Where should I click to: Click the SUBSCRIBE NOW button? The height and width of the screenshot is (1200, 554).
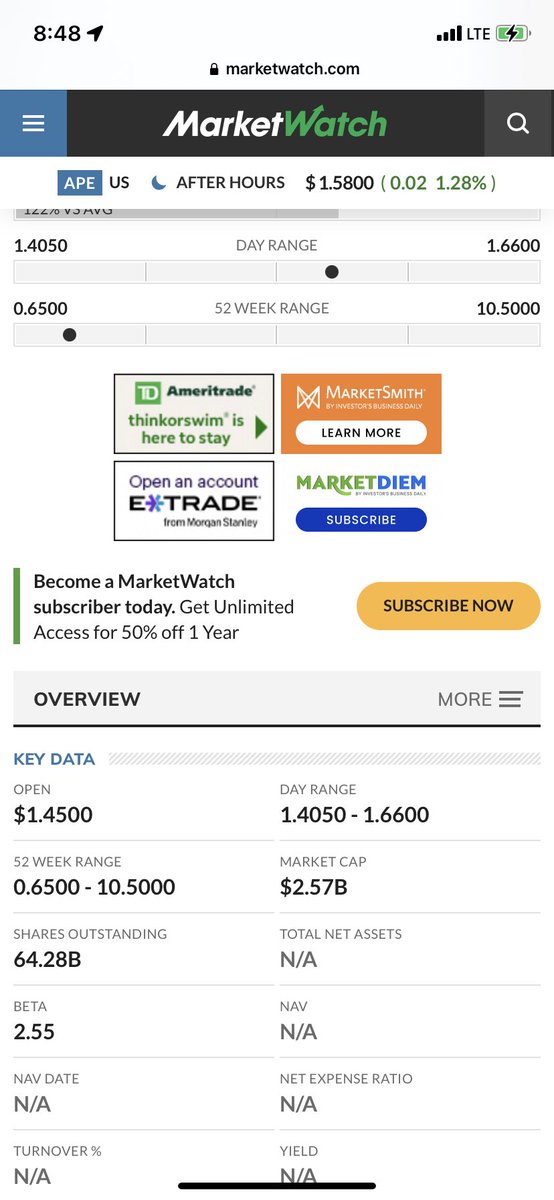coord(448,605)
